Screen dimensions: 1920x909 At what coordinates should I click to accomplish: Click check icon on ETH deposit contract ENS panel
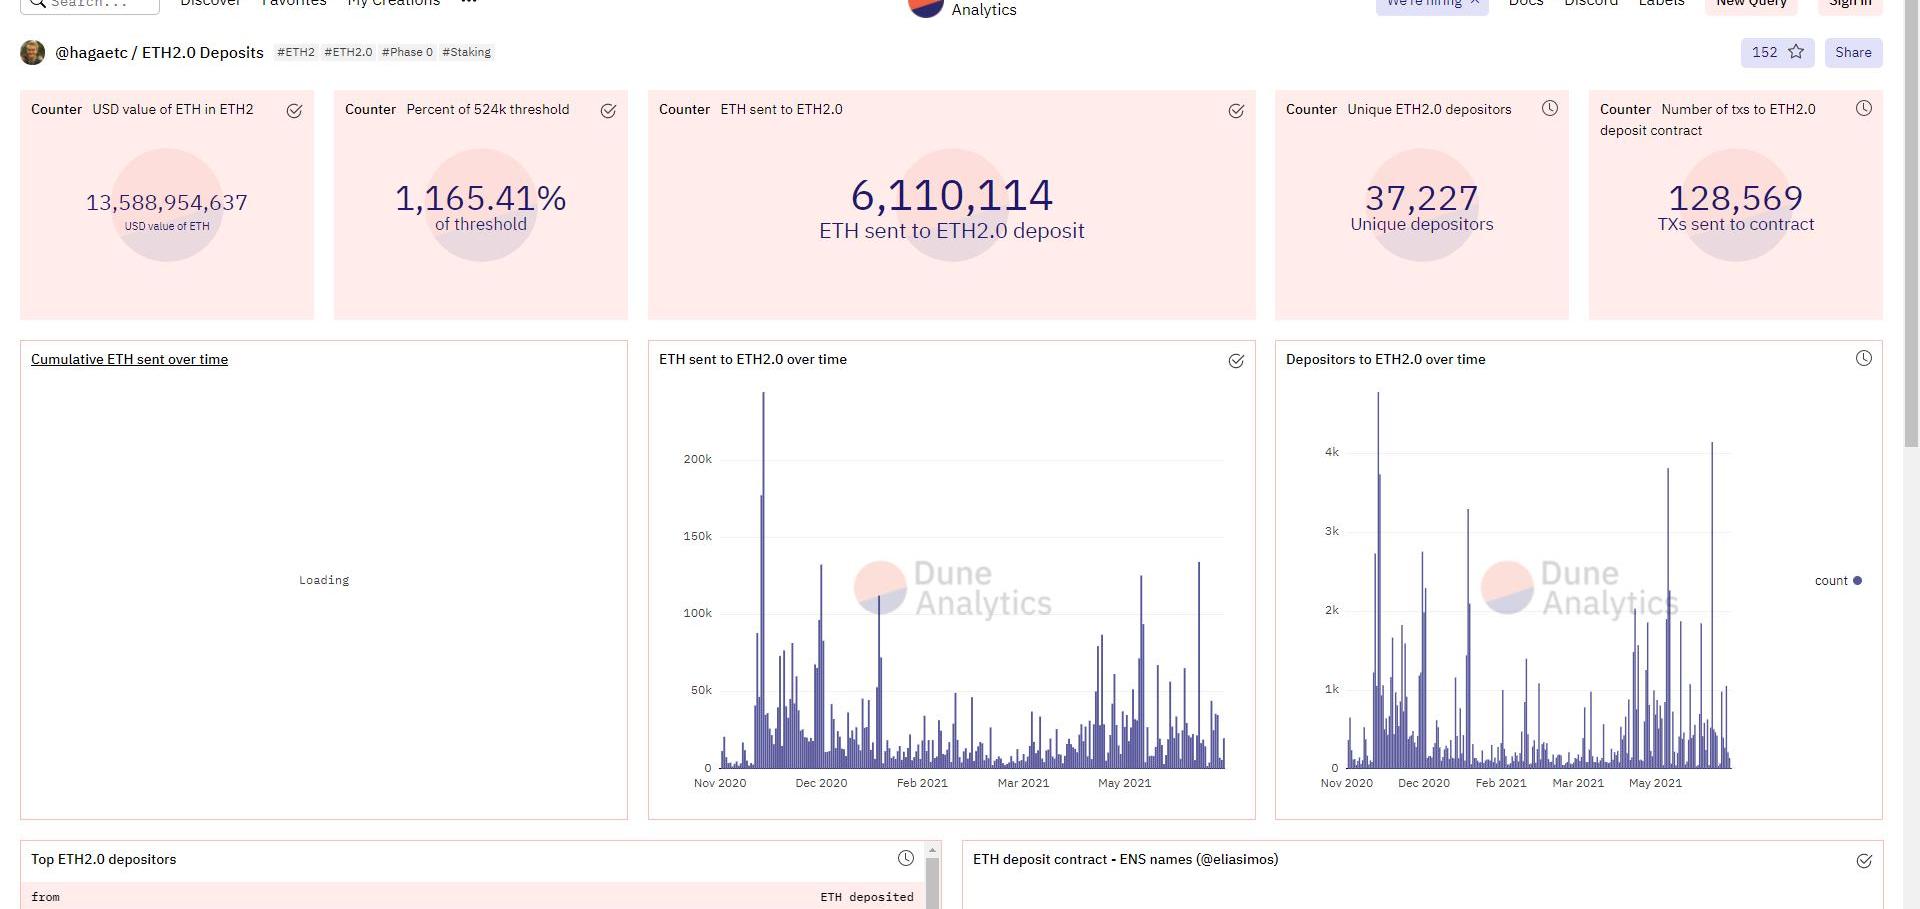1863,861
